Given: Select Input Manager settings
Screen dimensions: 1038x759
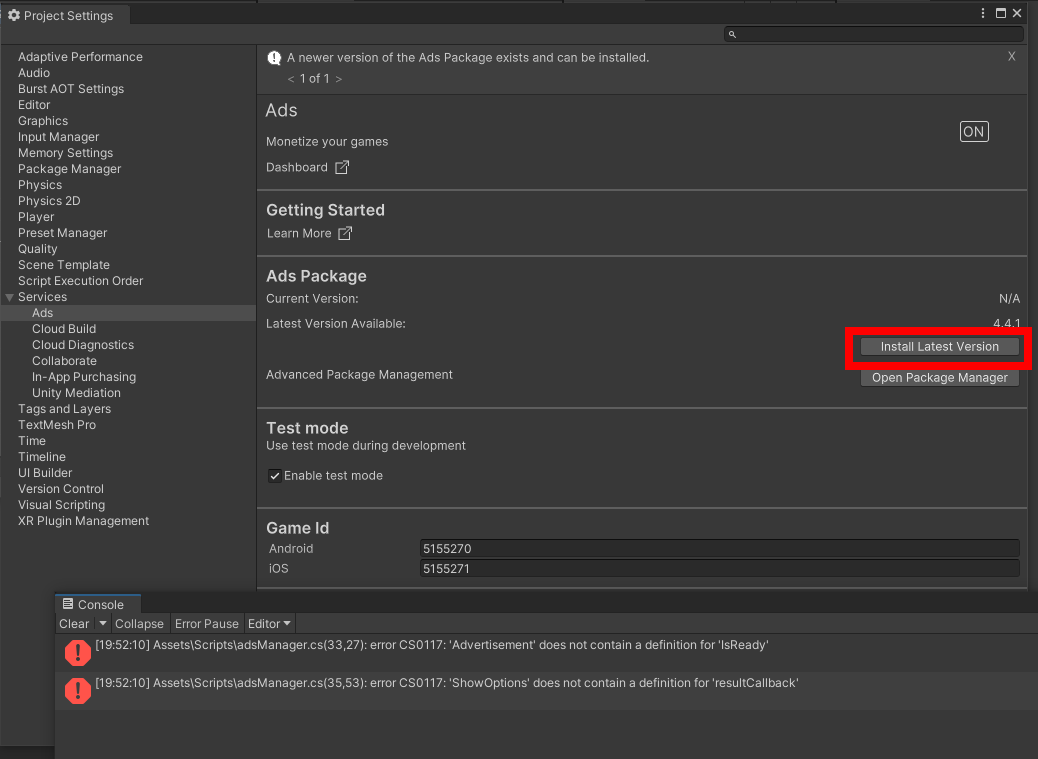Looking at the screenshot, I should (58, 137).
